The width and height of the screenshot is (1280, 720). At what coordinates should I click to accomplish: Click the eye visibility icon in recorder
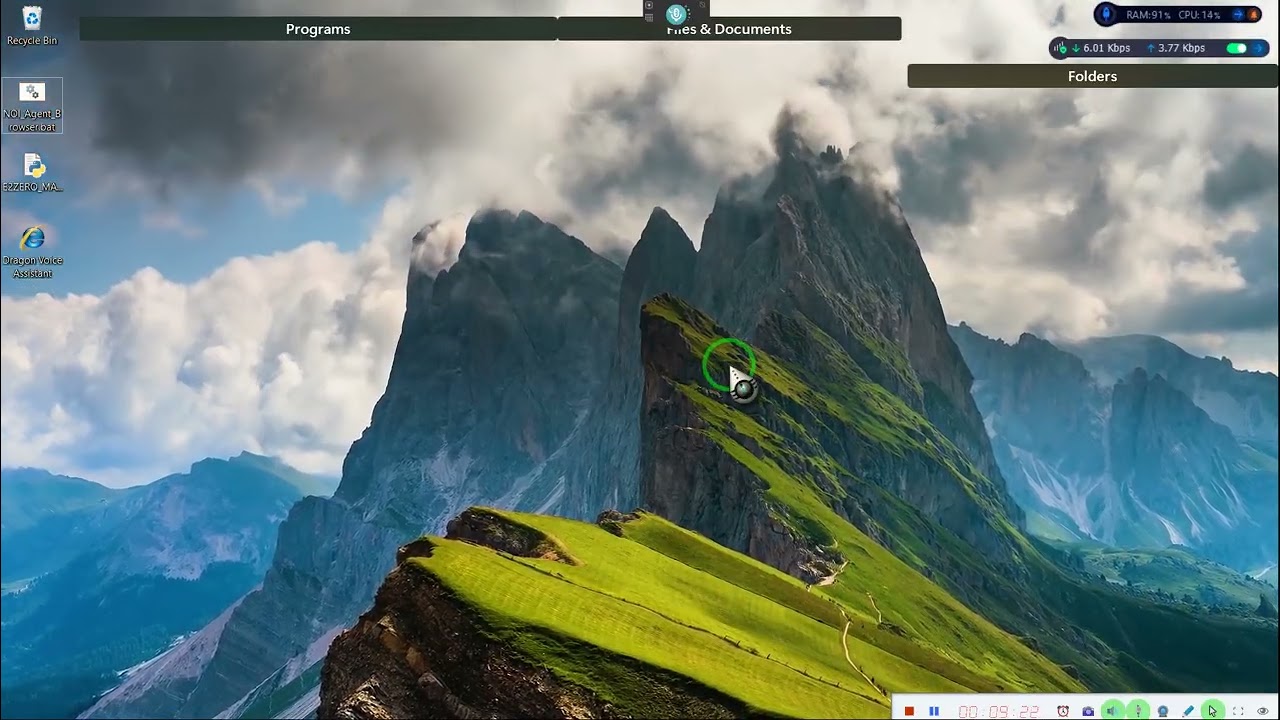point(1263,711)
